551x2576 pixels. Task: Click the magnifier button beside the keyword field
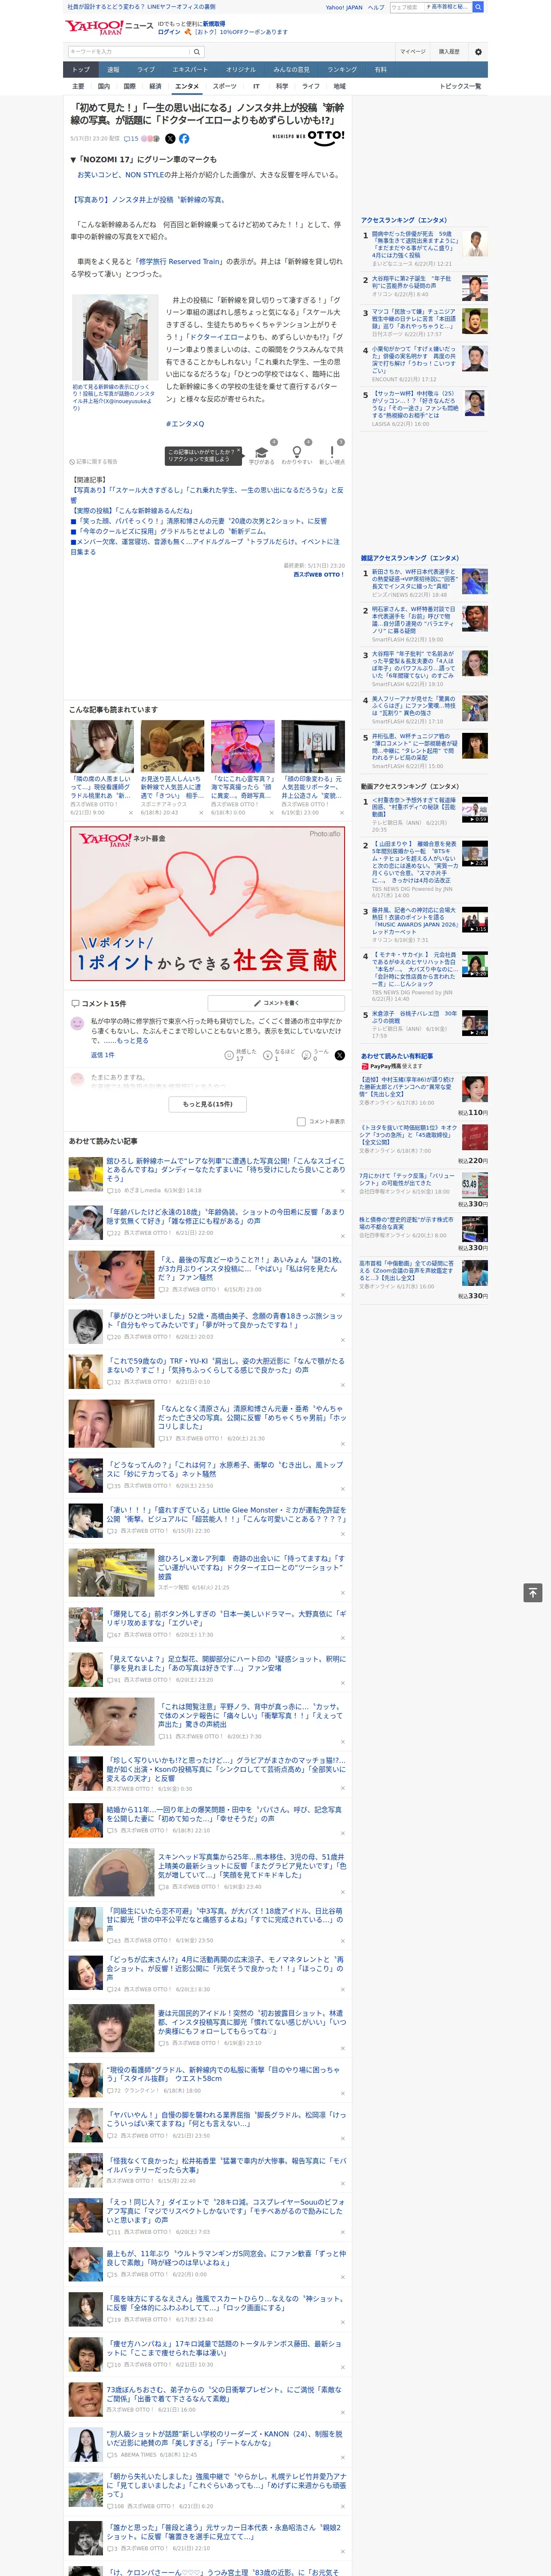[x=197, y=52]
